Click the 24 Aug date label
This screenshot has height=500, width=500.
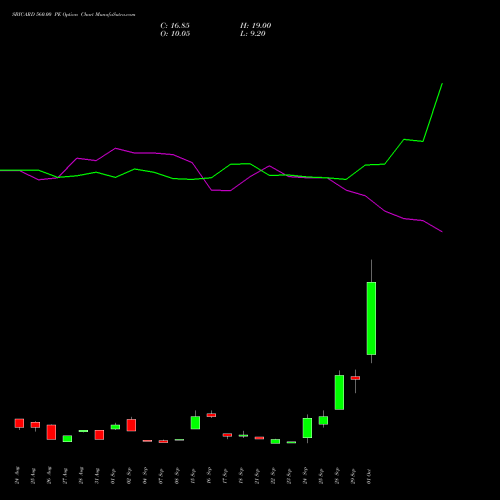pyautogui.click(x=18, y=475)
